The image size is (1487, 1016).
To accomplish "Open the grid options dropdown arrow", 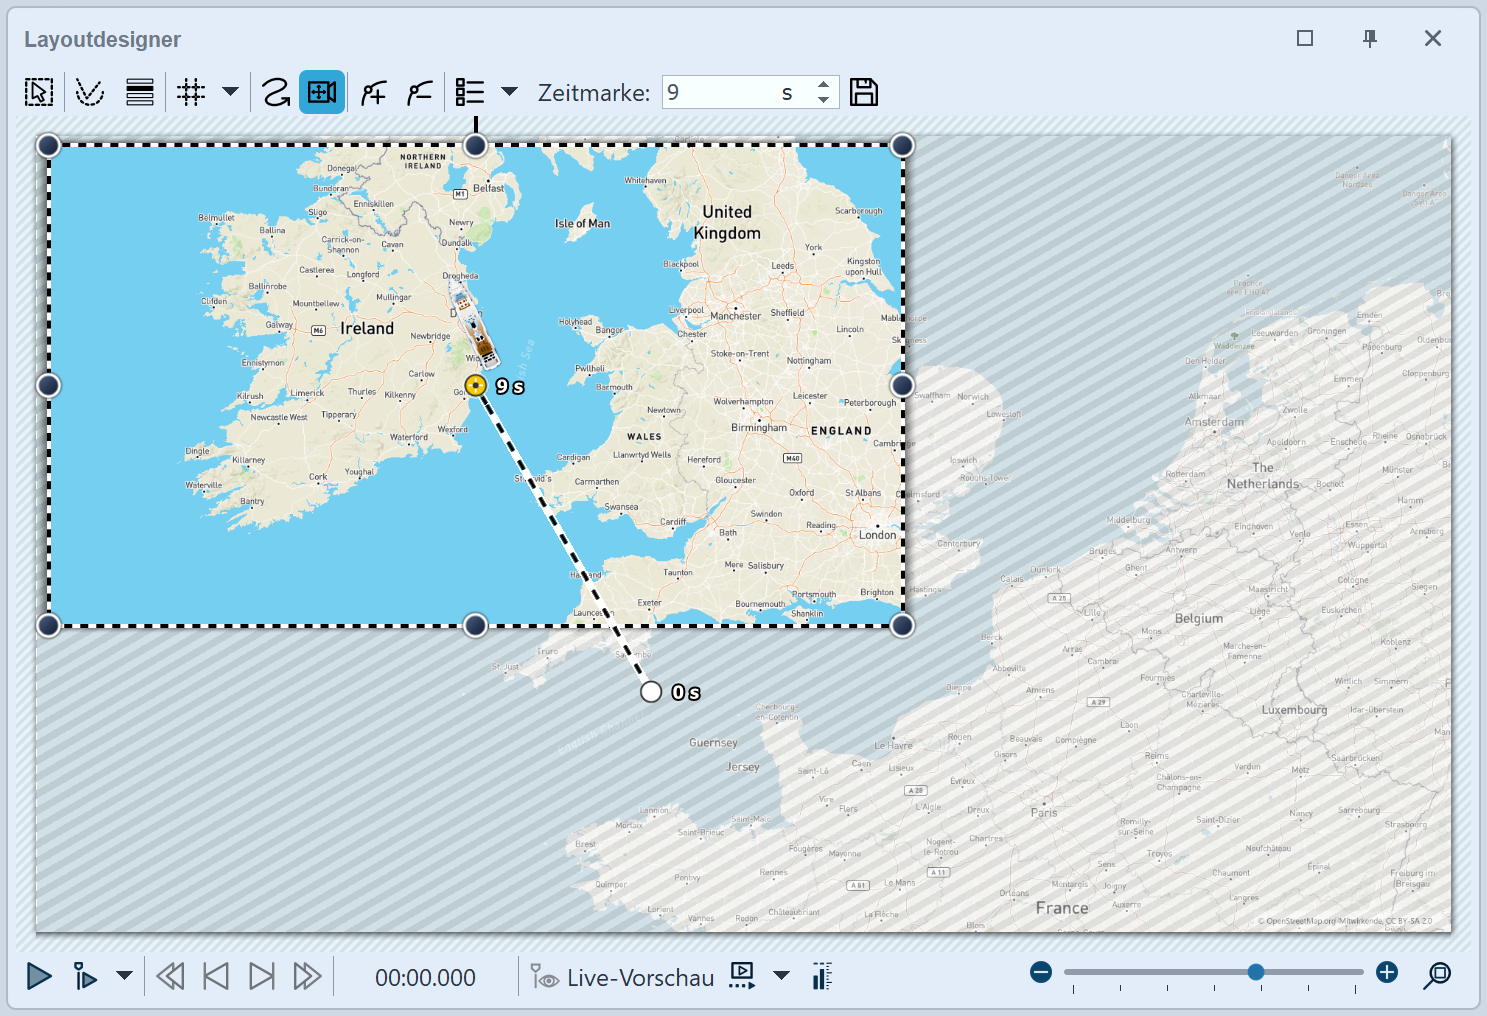I will tap(230, 92).
